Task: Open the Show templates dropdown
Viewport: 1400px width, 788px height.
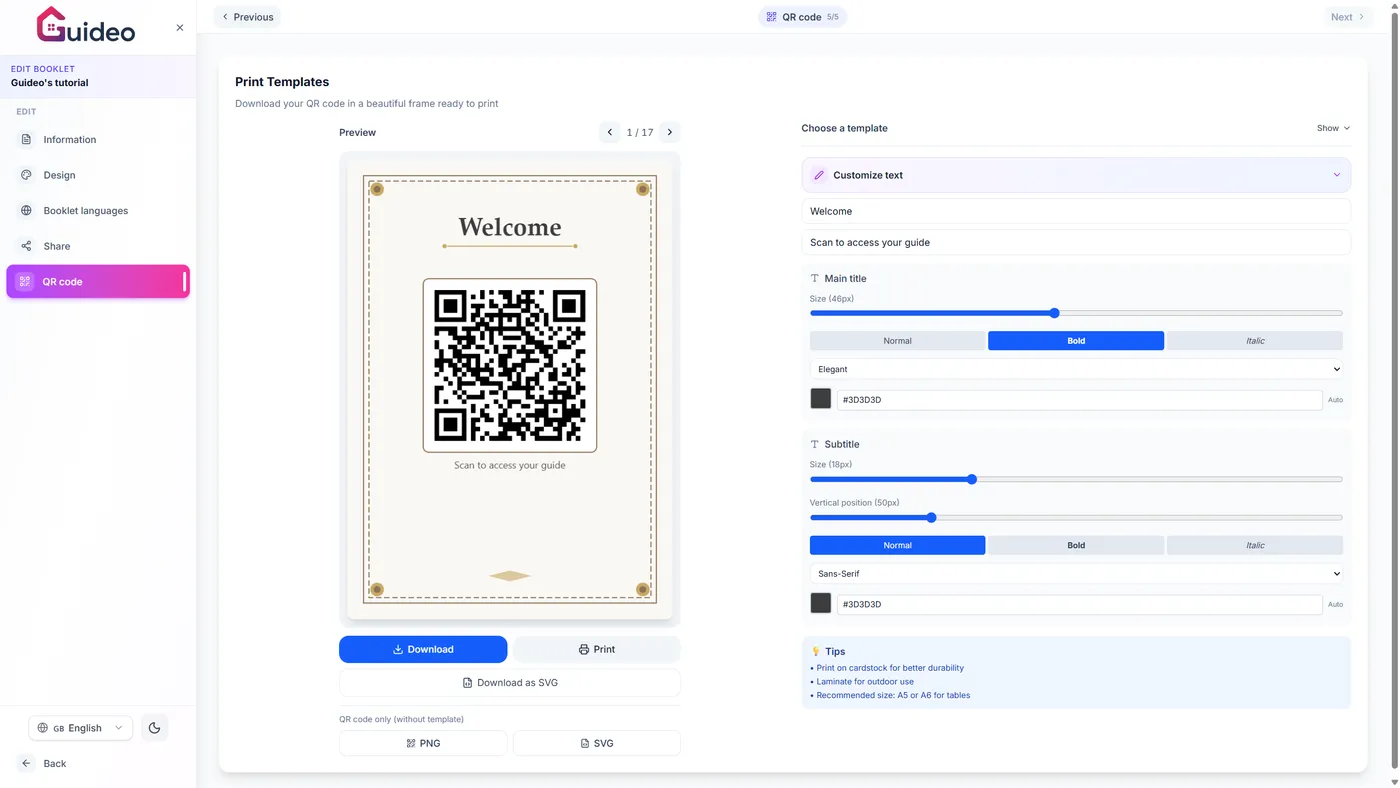Action: tap(1333, 128)
